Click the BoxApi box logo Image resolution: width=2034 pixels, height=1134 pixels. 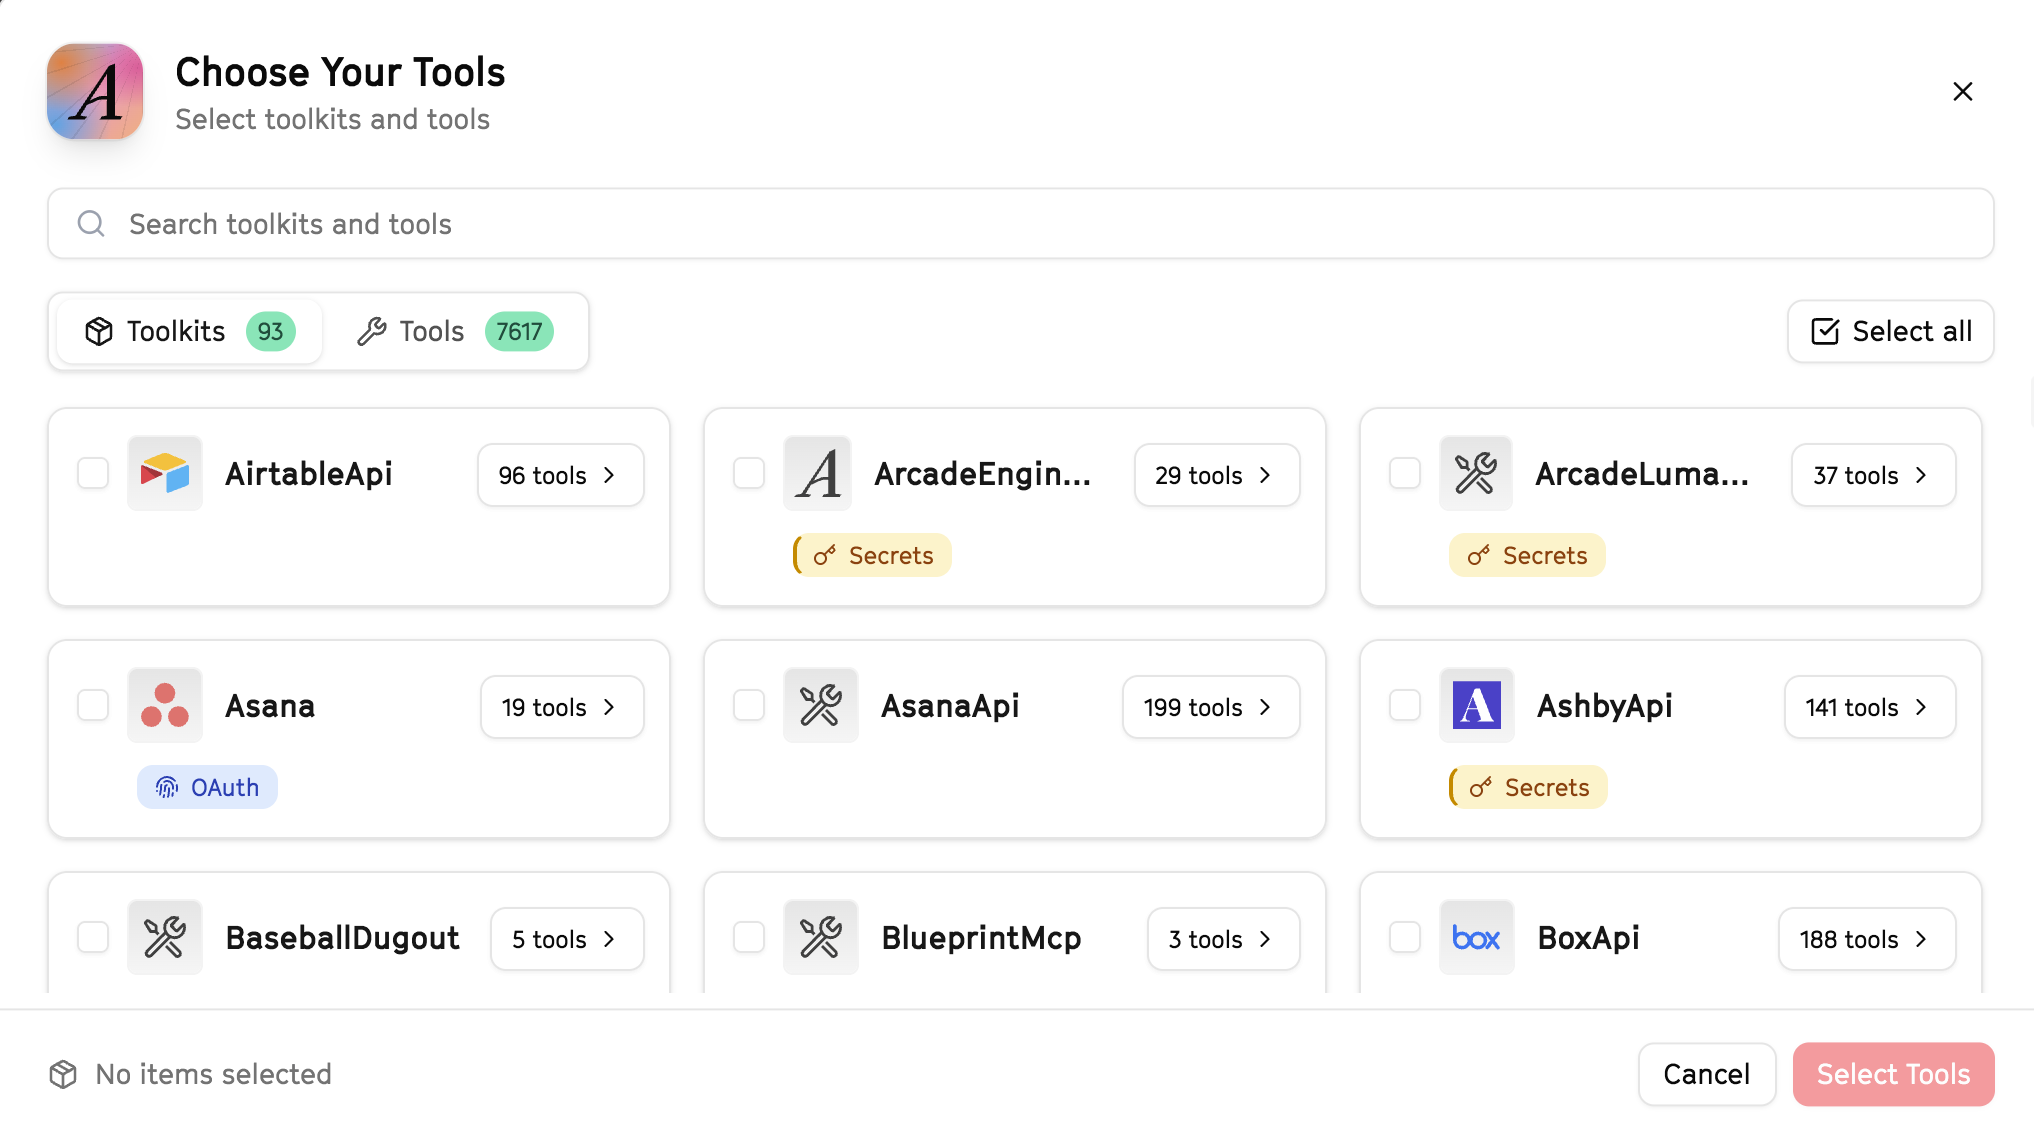(x=1476, y=937)
